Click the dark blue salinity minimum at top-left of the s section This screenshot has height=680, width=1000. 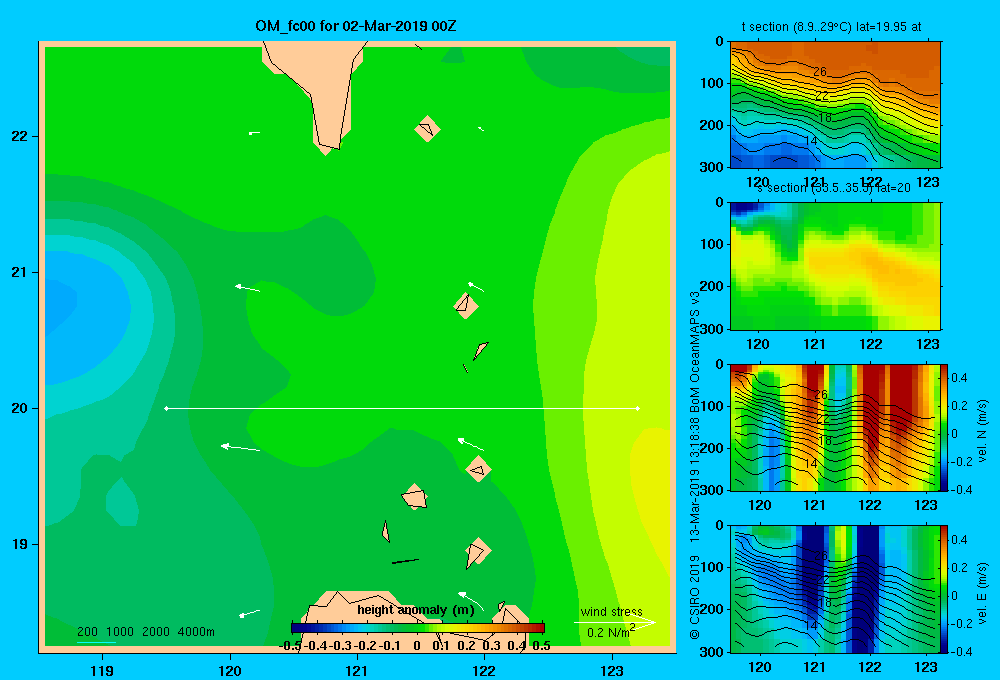[x=746, y=208]
